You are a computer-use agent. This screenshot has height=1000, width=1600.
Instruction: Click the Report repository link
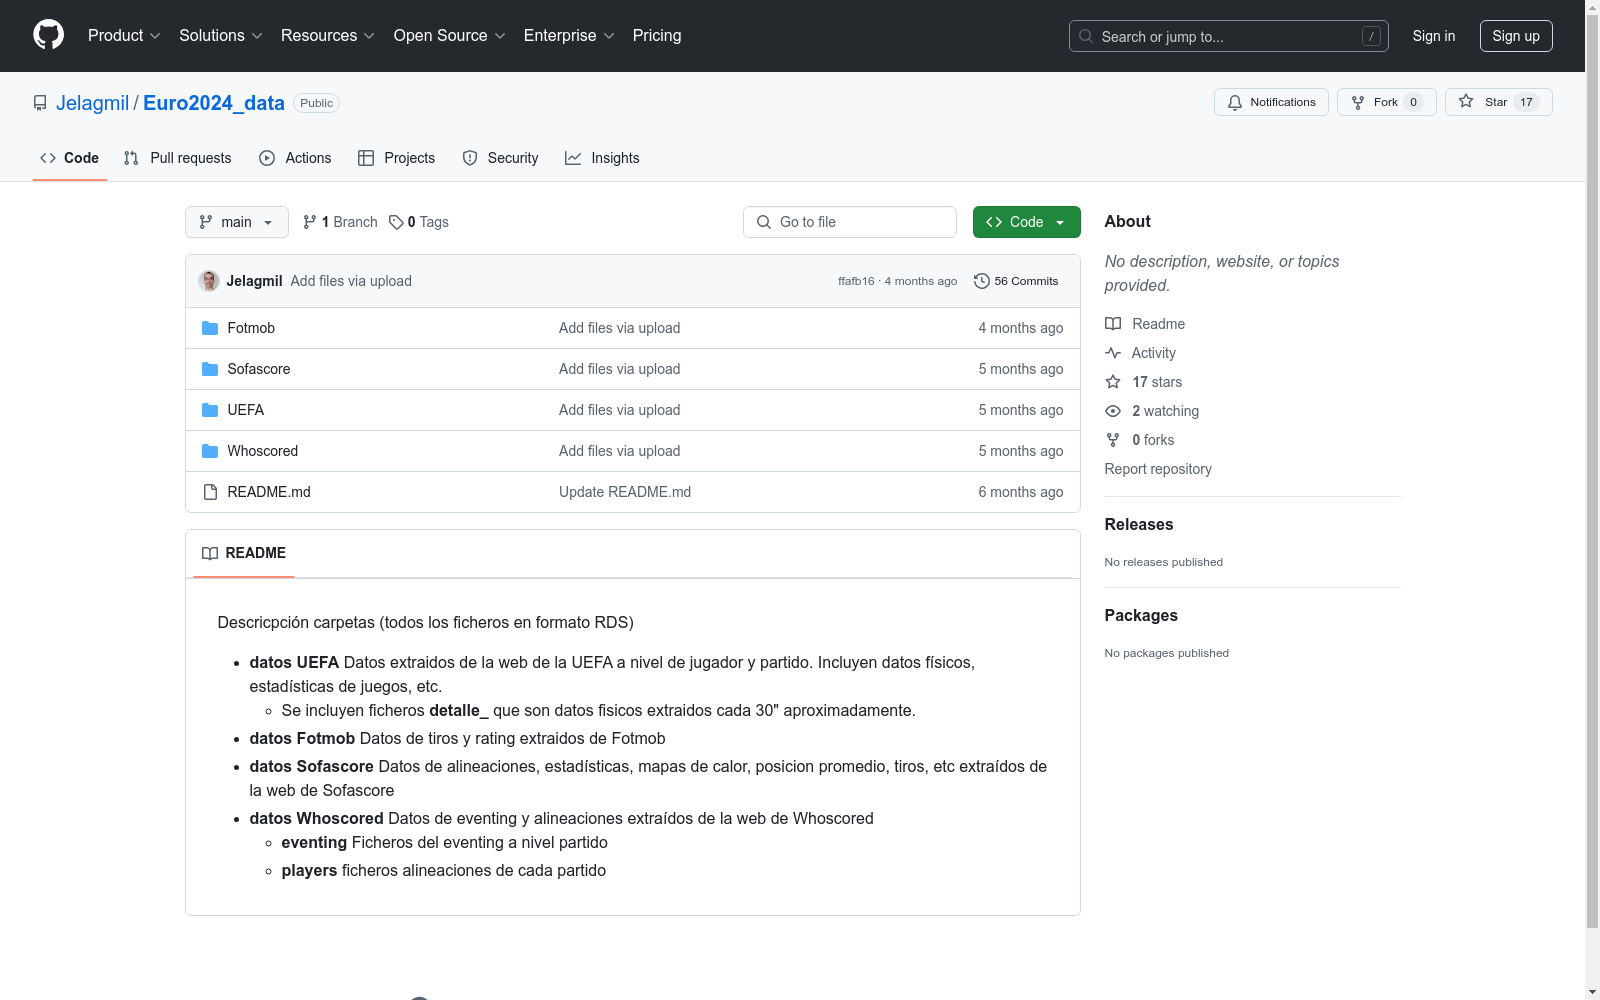[x=1158, y=469]
